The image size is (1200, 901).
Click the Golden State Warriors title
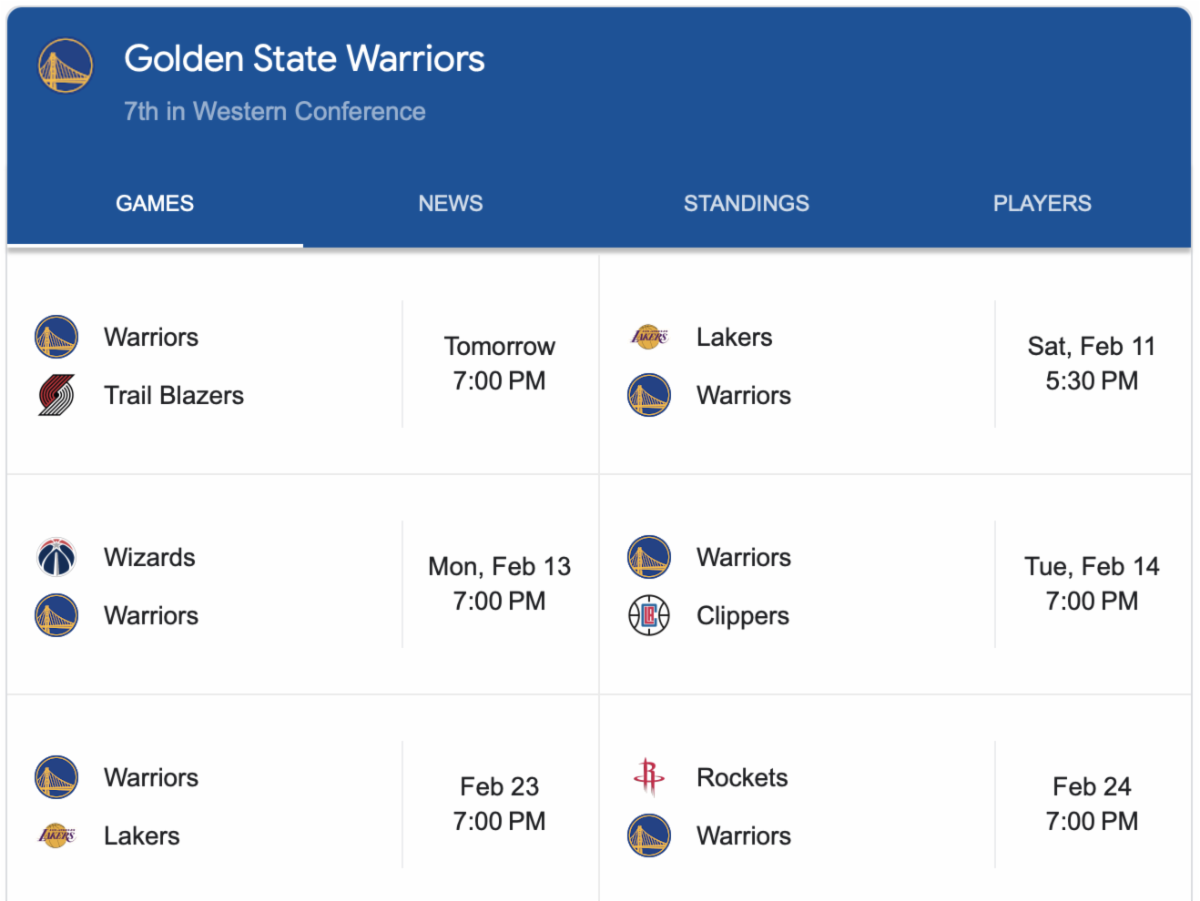click(304, 59)
